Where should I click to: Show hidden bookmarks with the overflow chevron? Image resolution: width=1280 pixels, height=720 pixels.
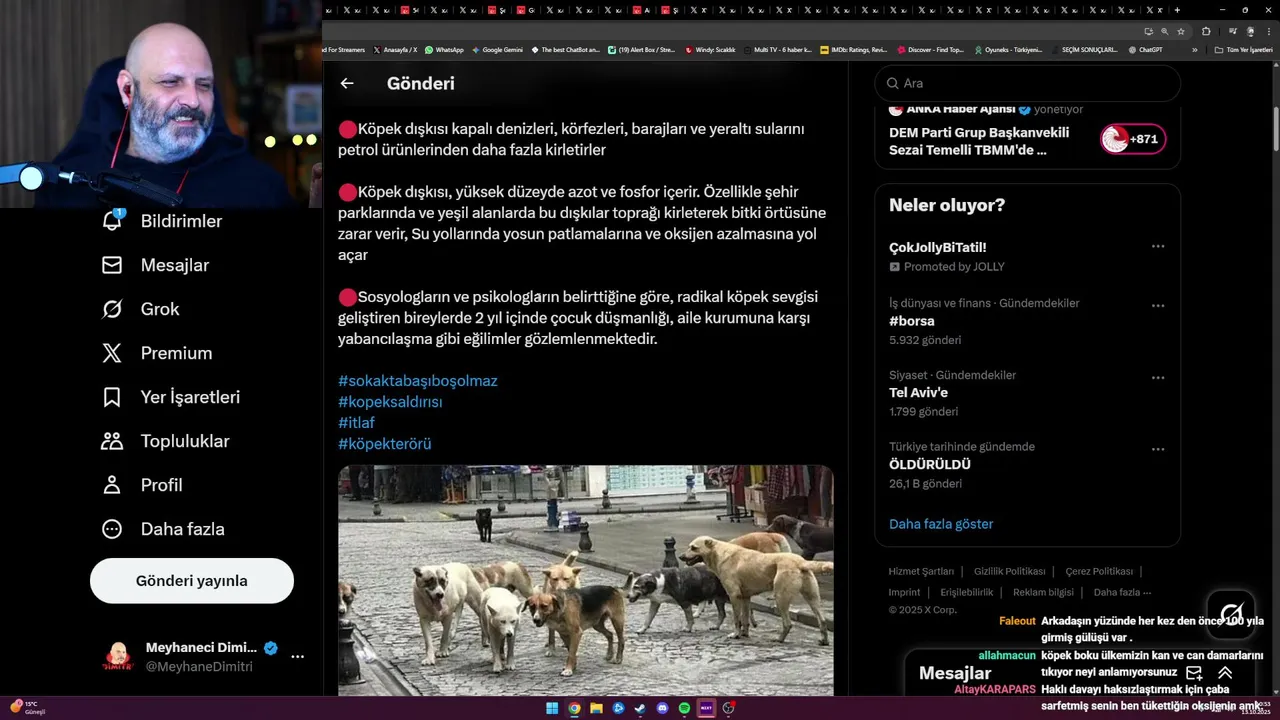1194,49
